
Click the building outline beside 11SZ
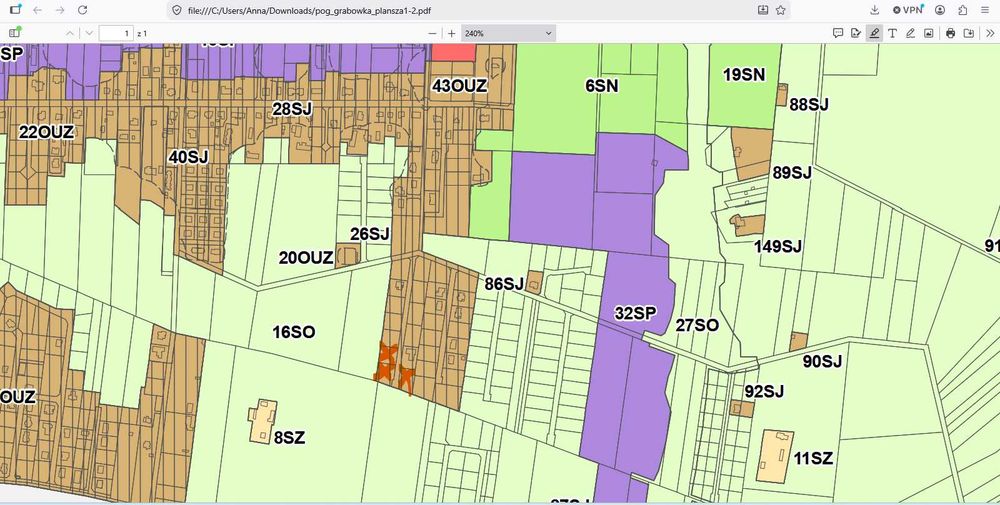pyautogui.click(x=776, y=457)
